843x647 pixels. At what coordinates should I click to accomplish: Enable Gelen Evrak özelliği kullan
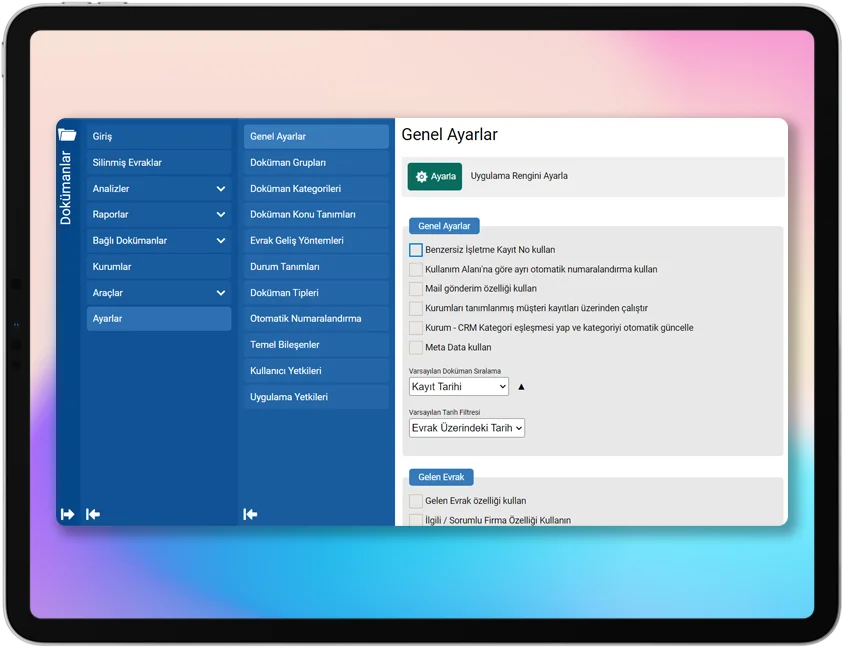pos(416,501)
